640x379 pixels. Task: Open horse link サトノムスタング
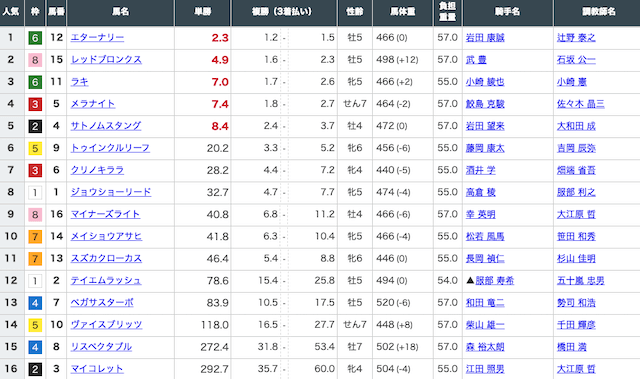tap(106, 126)
